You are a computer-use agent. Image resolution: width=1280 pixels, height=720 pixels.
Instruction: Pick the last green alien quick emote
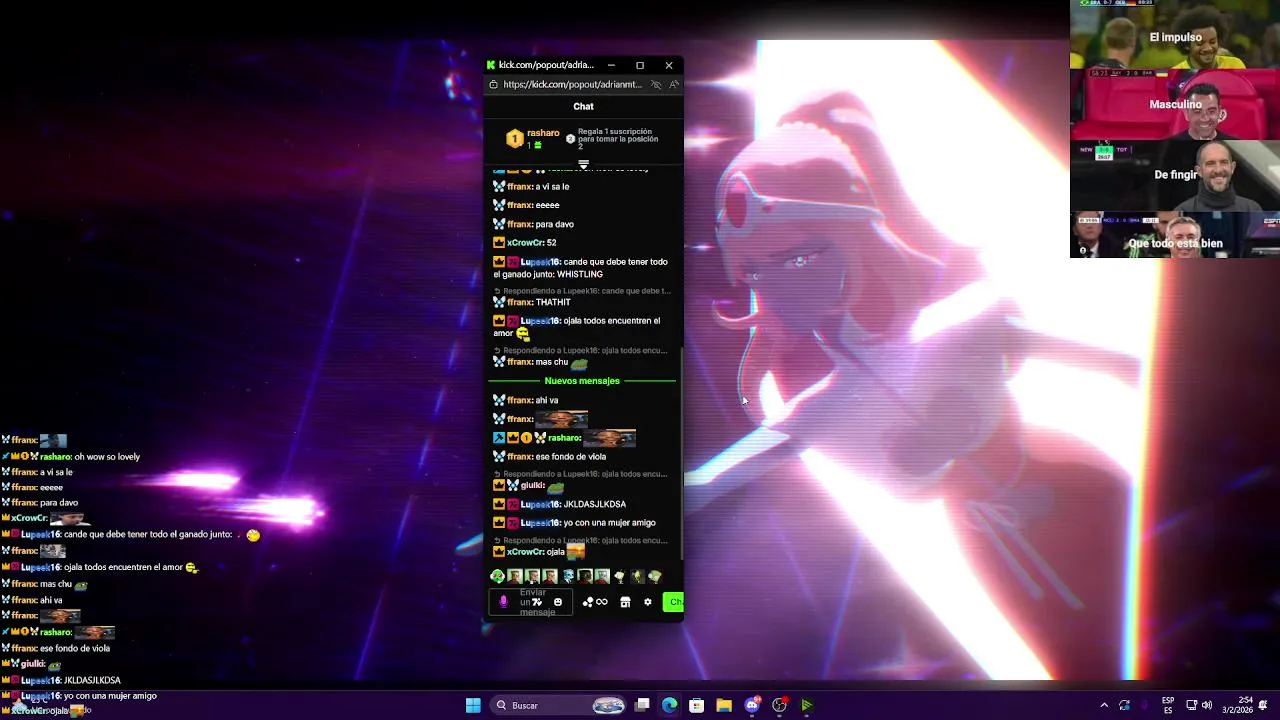coord(655,576)
